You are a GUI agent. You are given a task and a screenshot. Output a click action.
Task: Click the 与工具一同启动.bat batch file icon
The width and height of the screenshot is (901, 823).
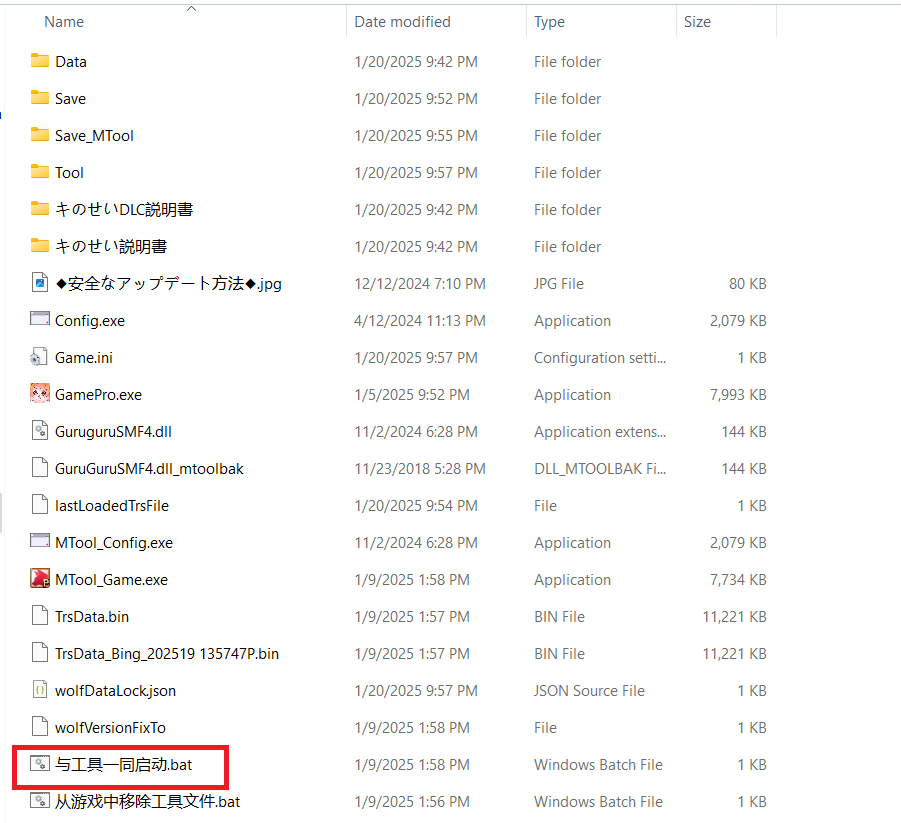coord(40,764)
